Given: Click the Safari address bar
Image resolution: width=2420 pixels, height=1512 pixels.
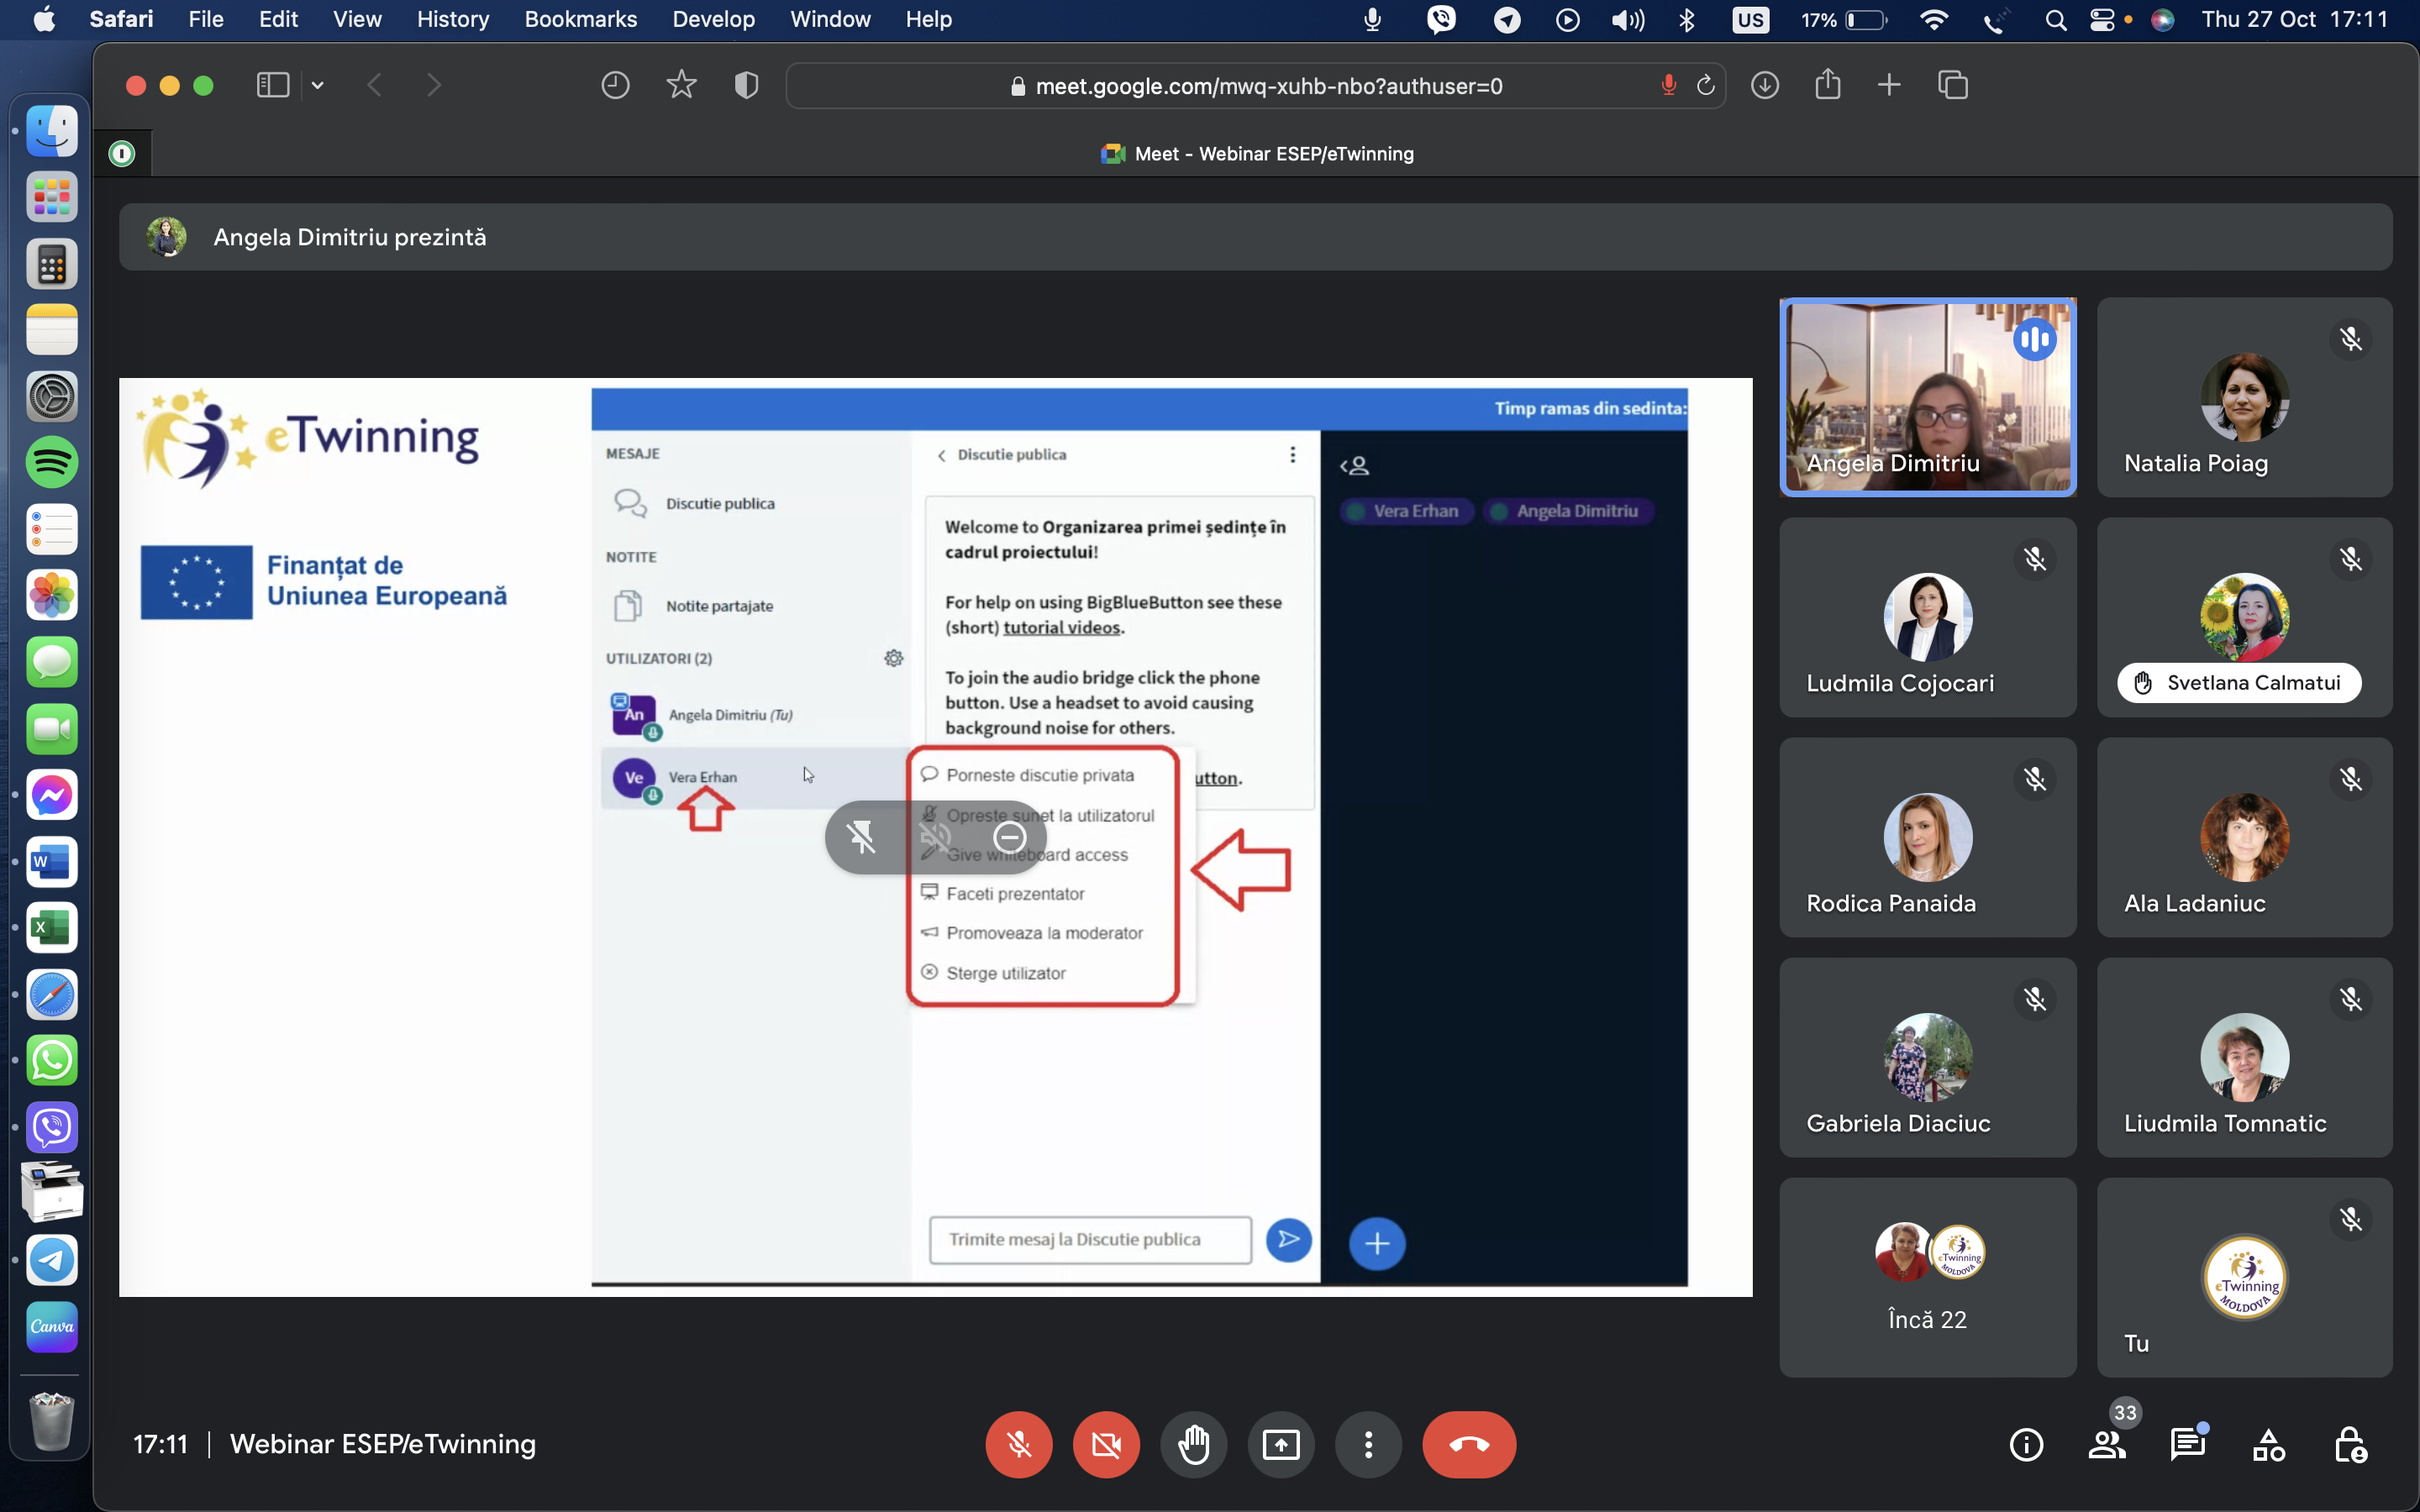Looking at the screenshot, I should pyautogui.click(x=1255, y=86).
